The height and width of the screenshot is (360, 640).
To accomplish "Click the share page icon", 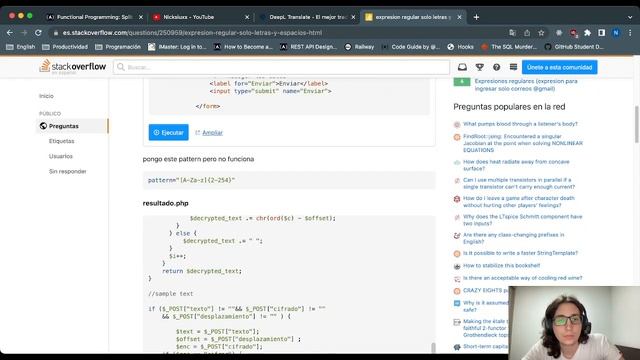I will tap(527, 33).
